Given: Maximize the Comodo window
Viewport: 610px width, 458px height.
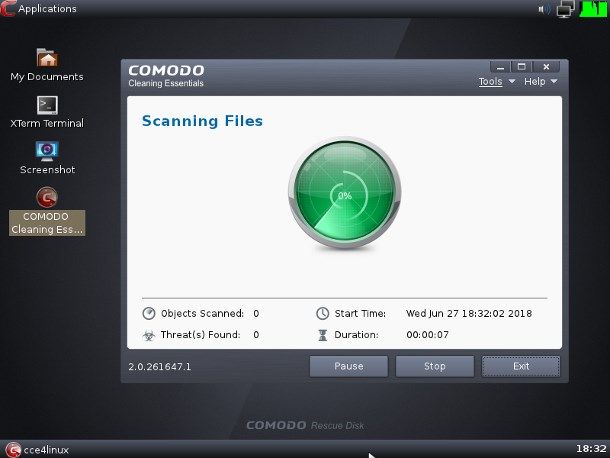Looking at the screenshot, I should coord(522,67).
